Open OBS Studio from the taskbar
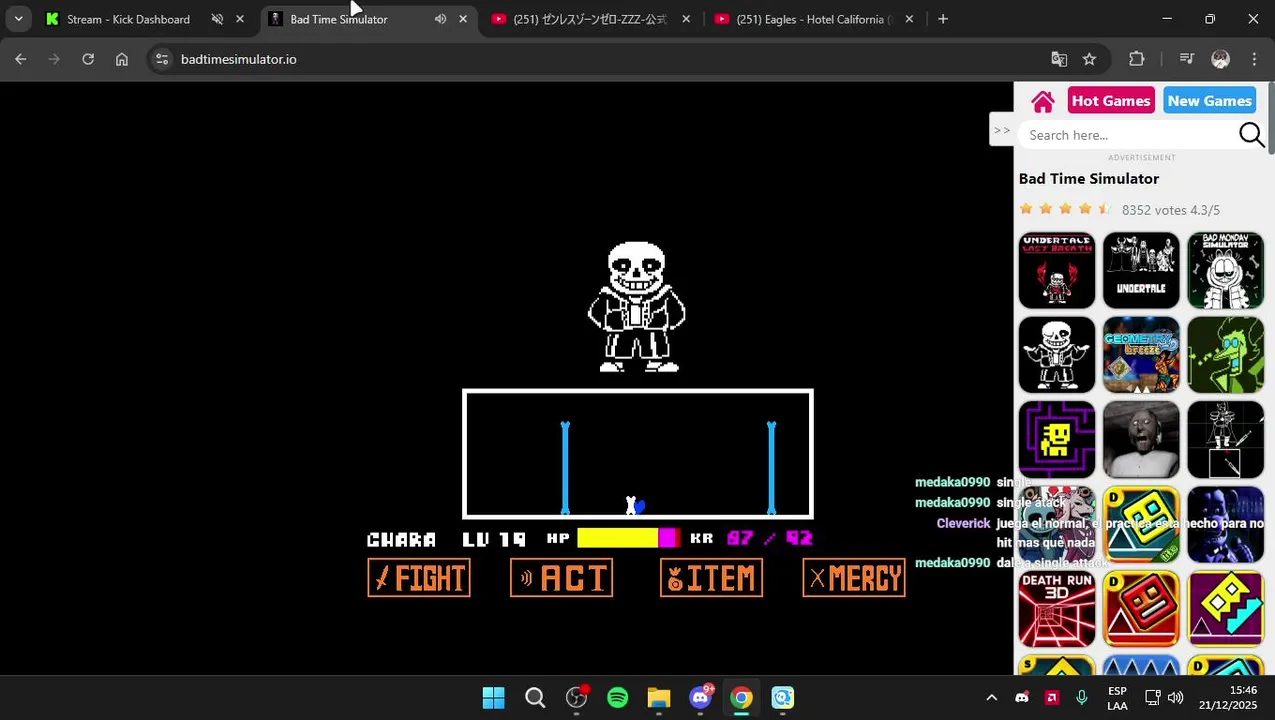The height and width of the screenshot is (720, 1275). (577, 697)
